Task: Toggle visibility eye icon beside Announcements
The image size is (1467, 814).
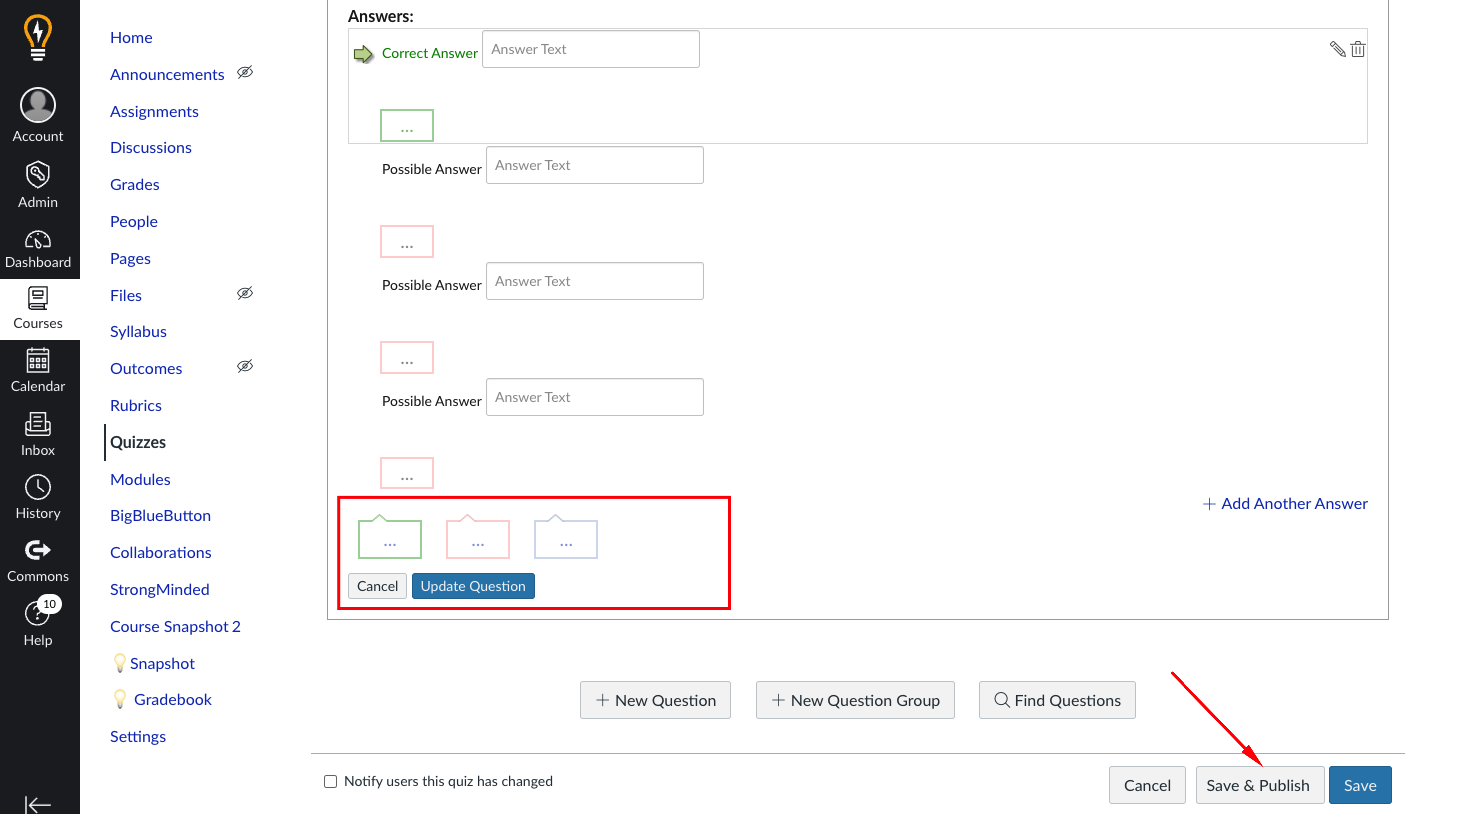Action: point(245,73)
